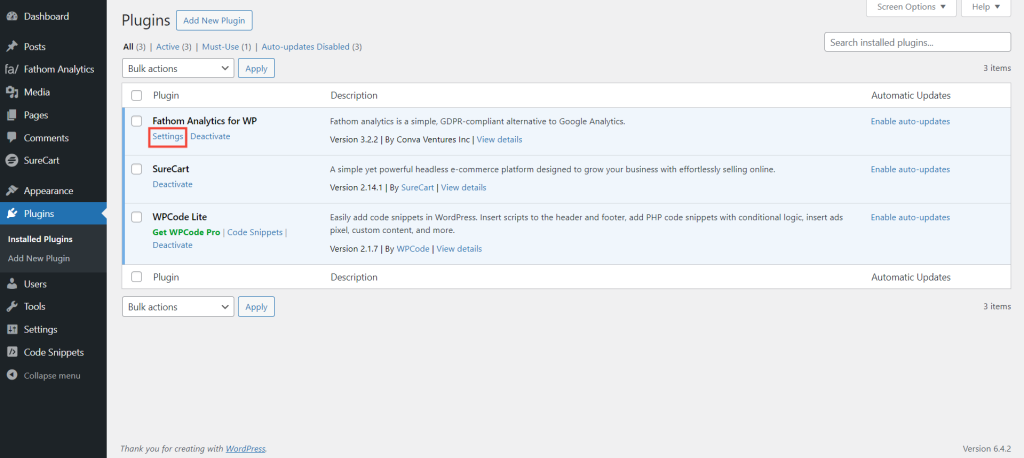This screenshot has width=1024, height=458.
Task: Filter by Must-Use plugins
Action: click(221, 47)
